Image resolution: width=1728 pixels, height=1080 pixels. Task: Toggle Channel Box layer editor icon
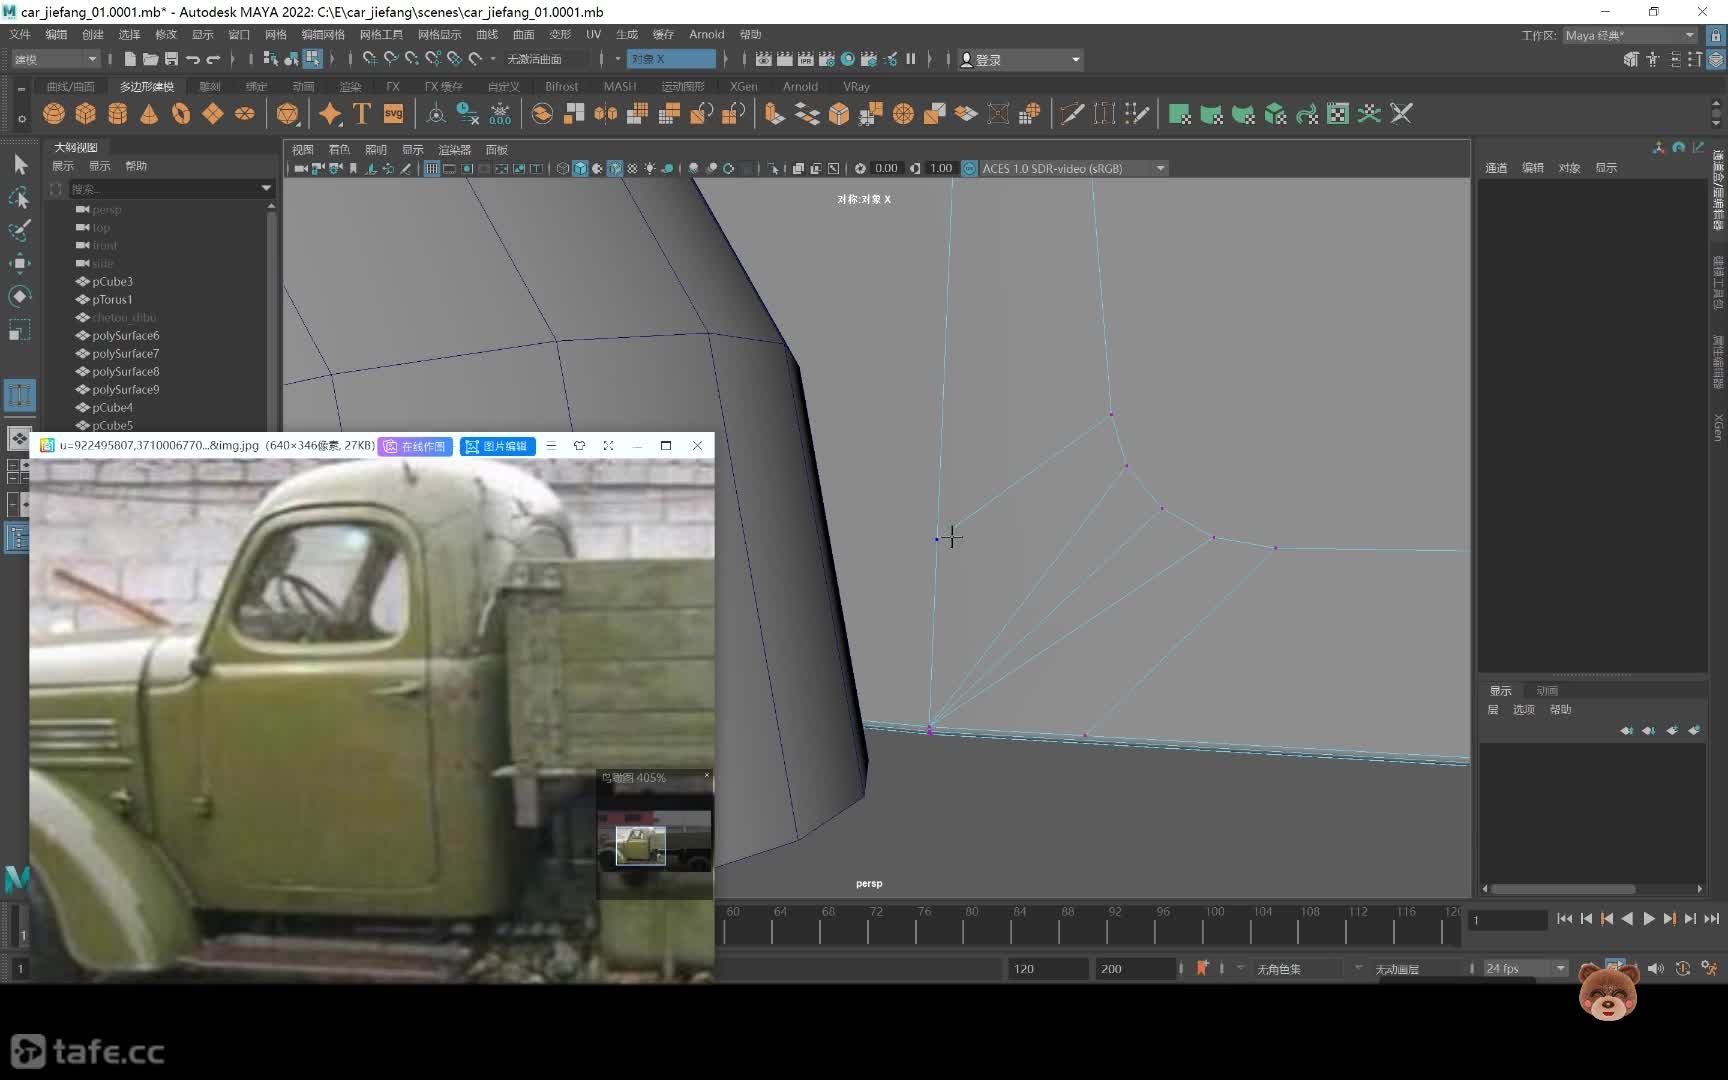[1716, 59]
